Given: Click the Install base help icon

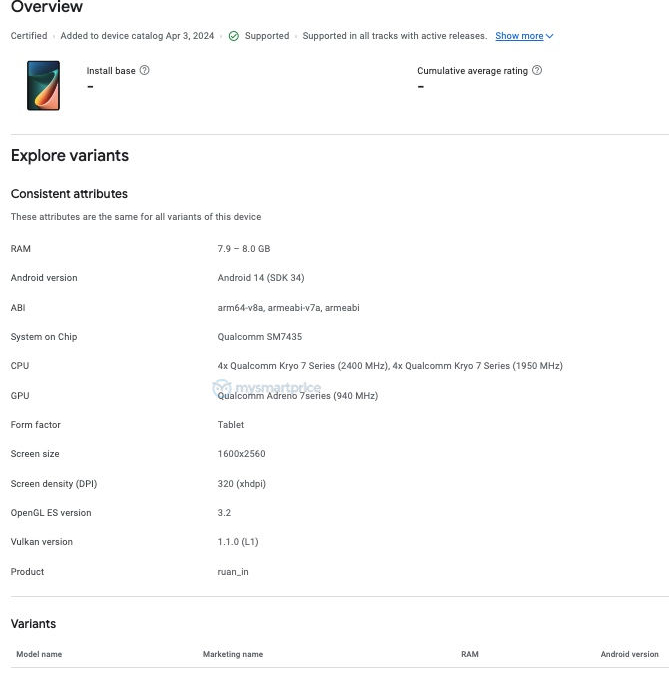Looking at the screenshot, I should [145, 71].
